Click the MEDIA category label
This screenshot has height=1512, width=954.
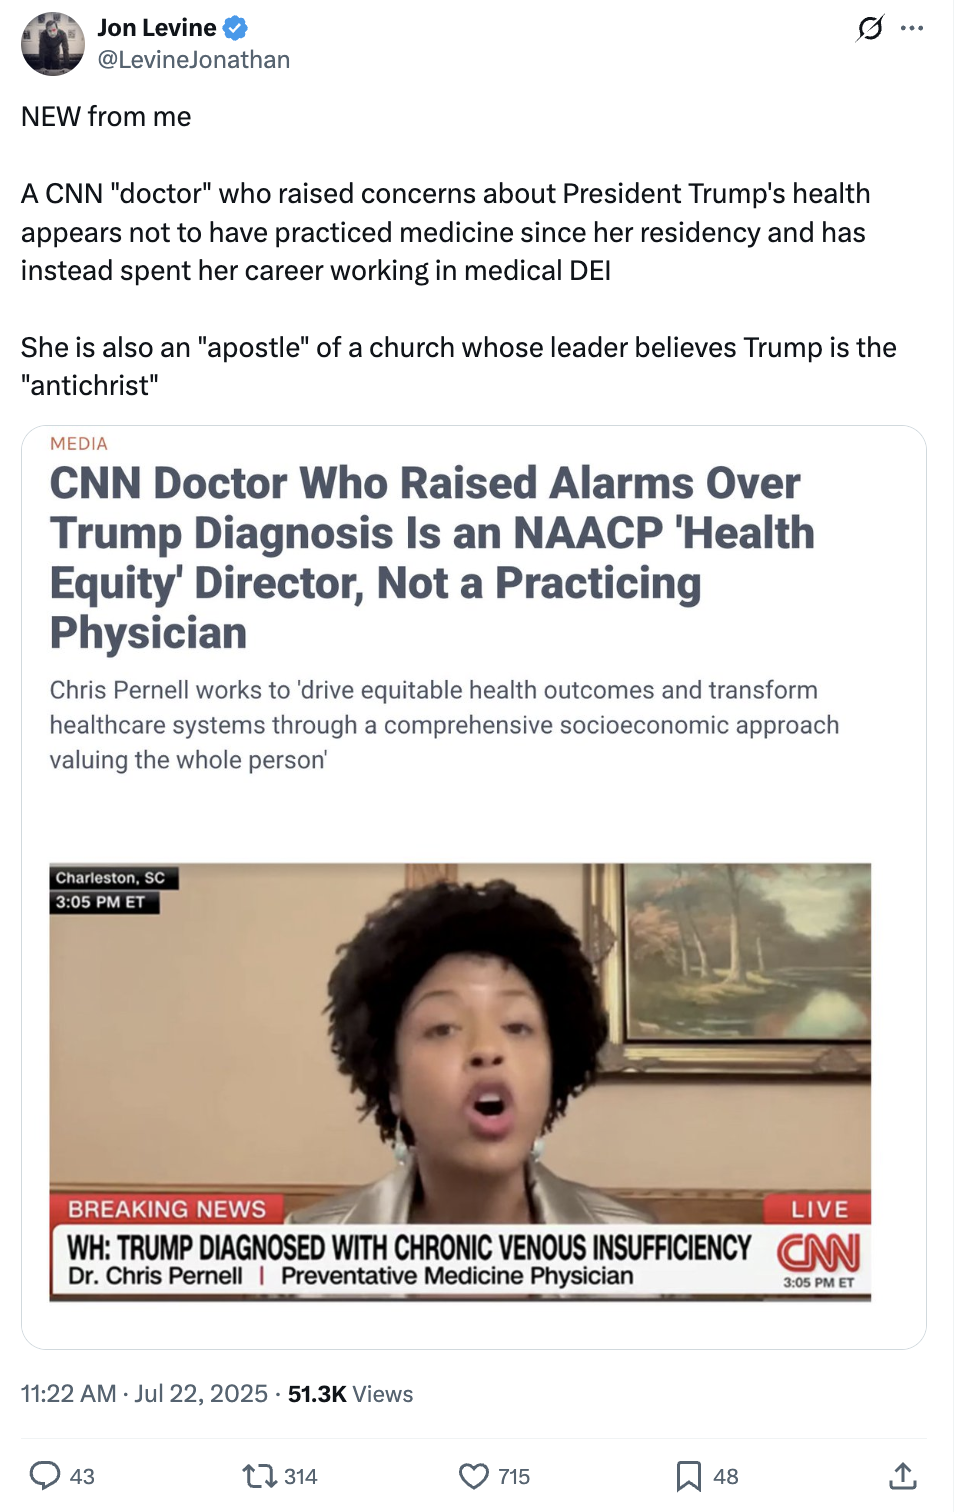(79, 444)
